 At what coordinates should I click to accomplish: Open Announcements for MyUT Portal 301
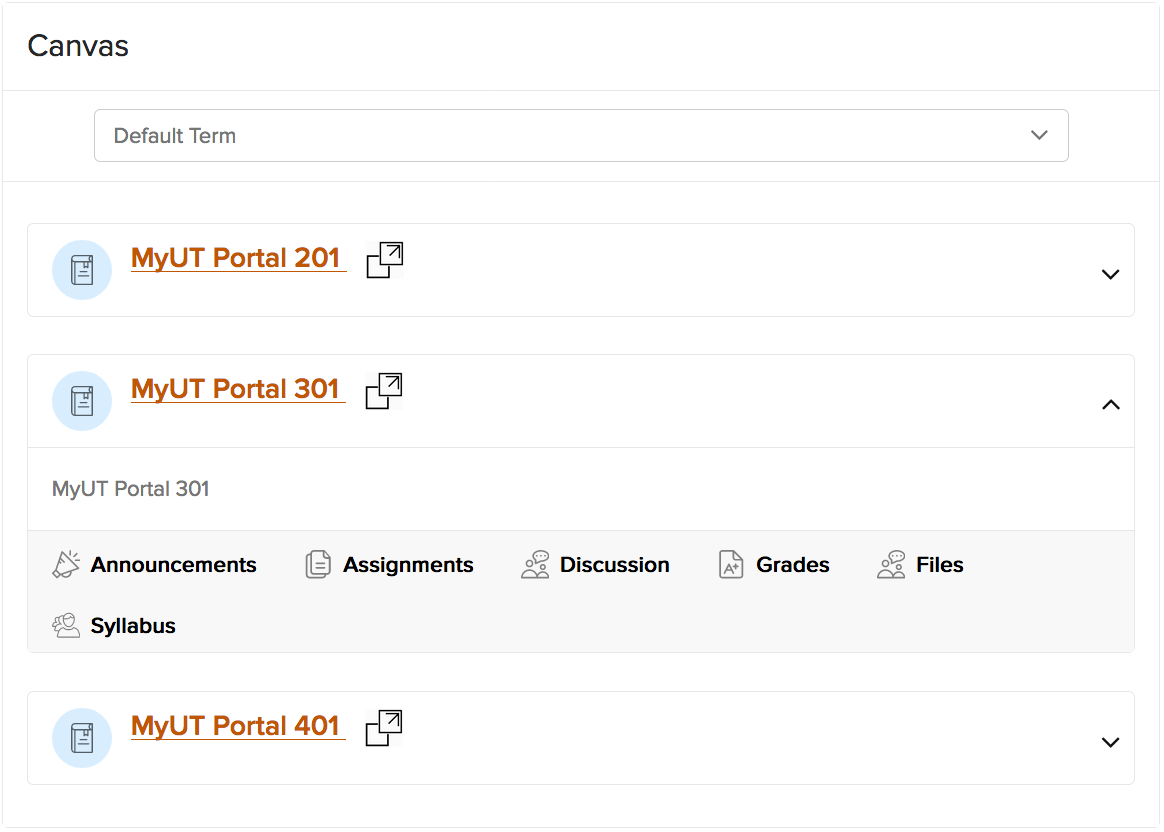pyautogui.click(x=65, y=563)
